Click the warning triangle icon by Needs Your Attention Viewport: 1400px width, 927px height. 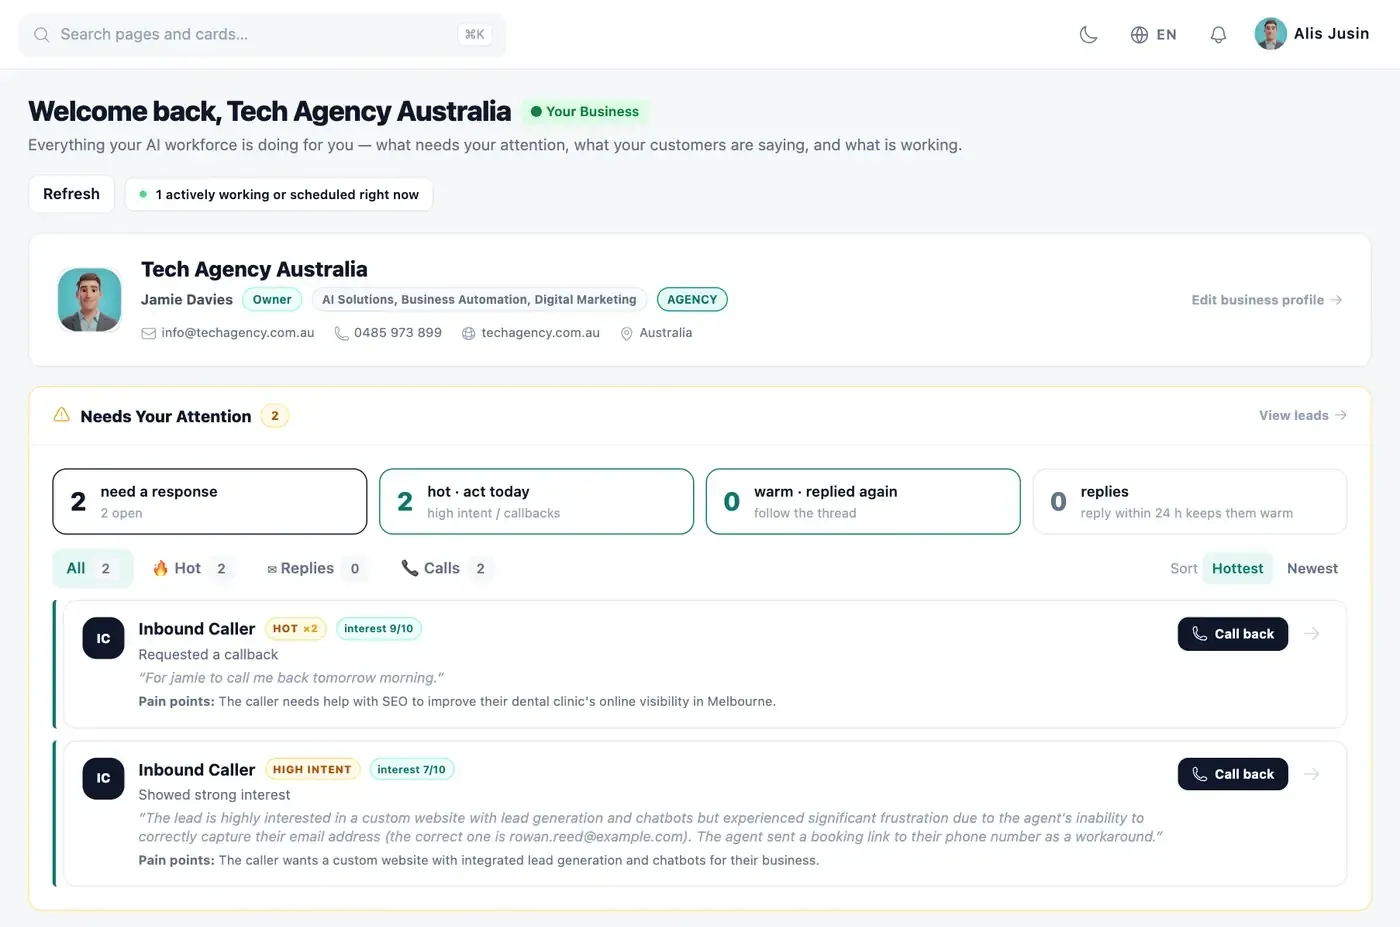click(x=61, y=415)
